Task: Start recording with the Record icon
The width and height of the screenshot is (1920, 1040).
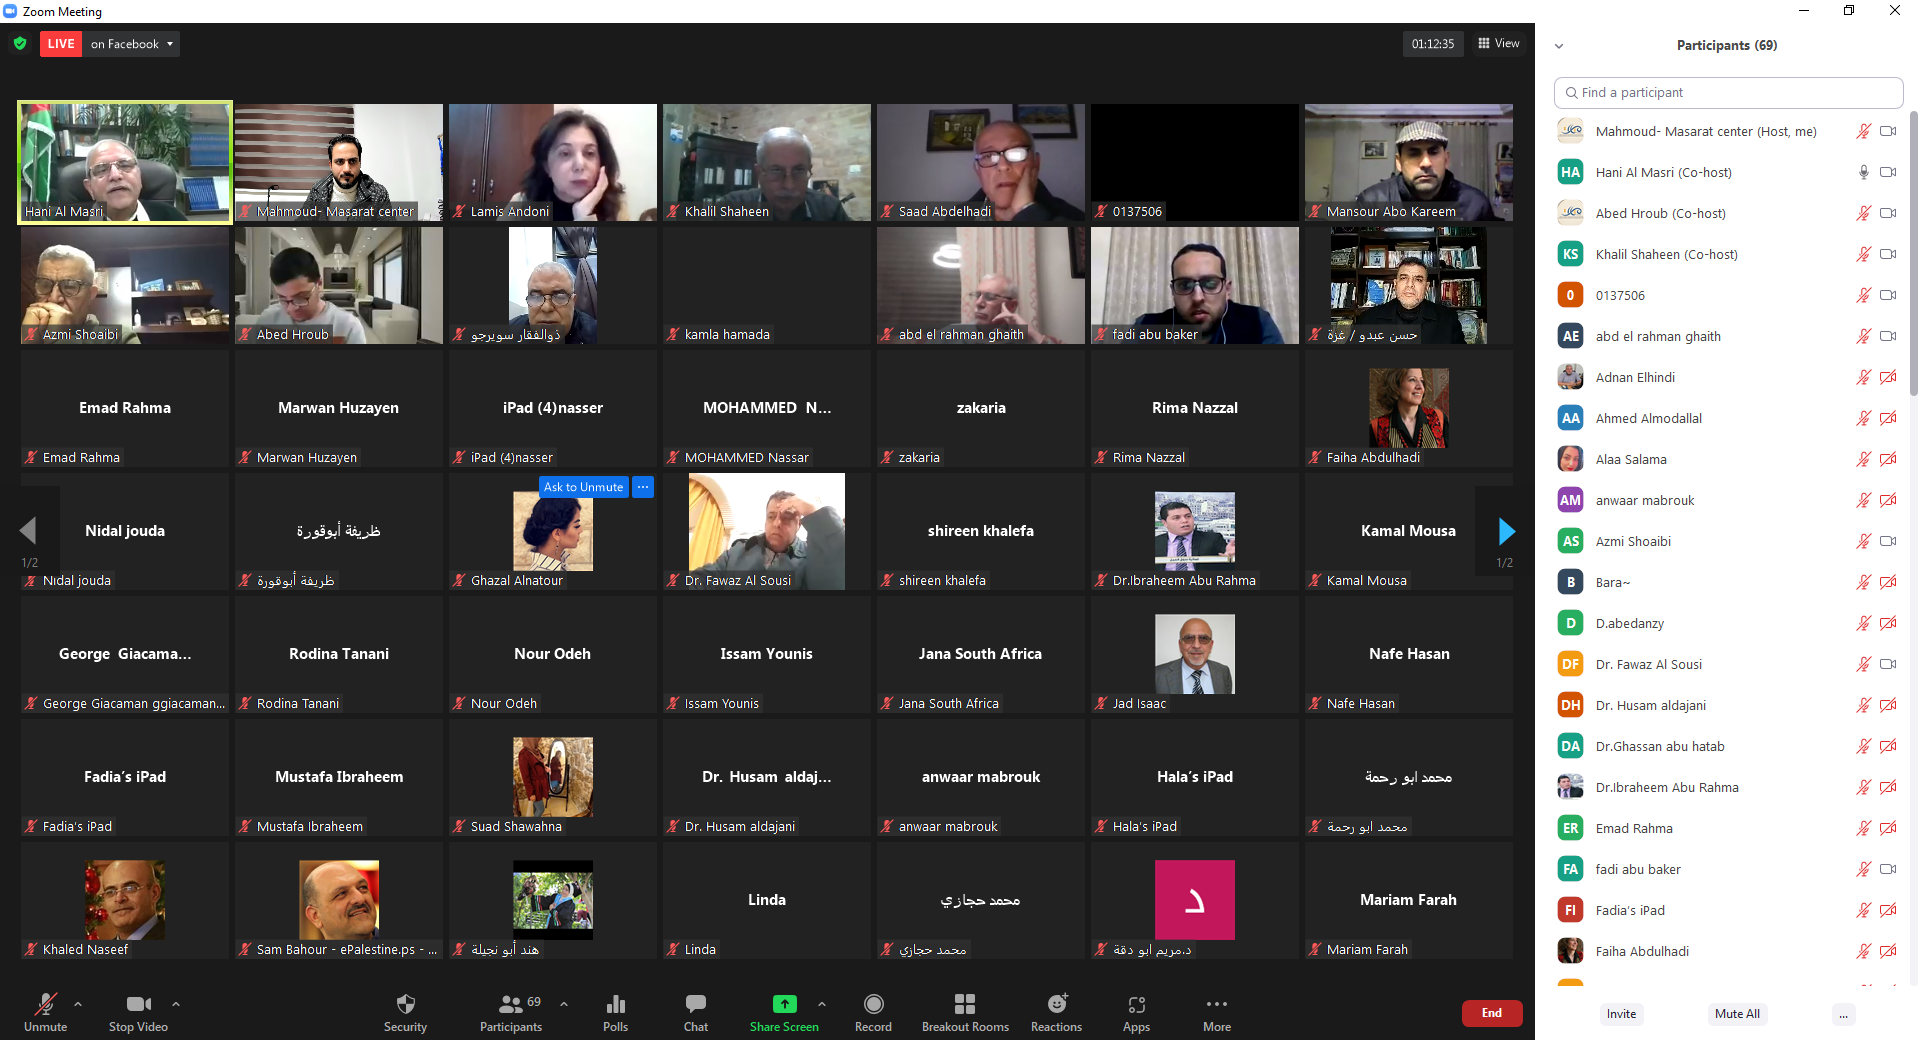Action: tap(873, 1005)
